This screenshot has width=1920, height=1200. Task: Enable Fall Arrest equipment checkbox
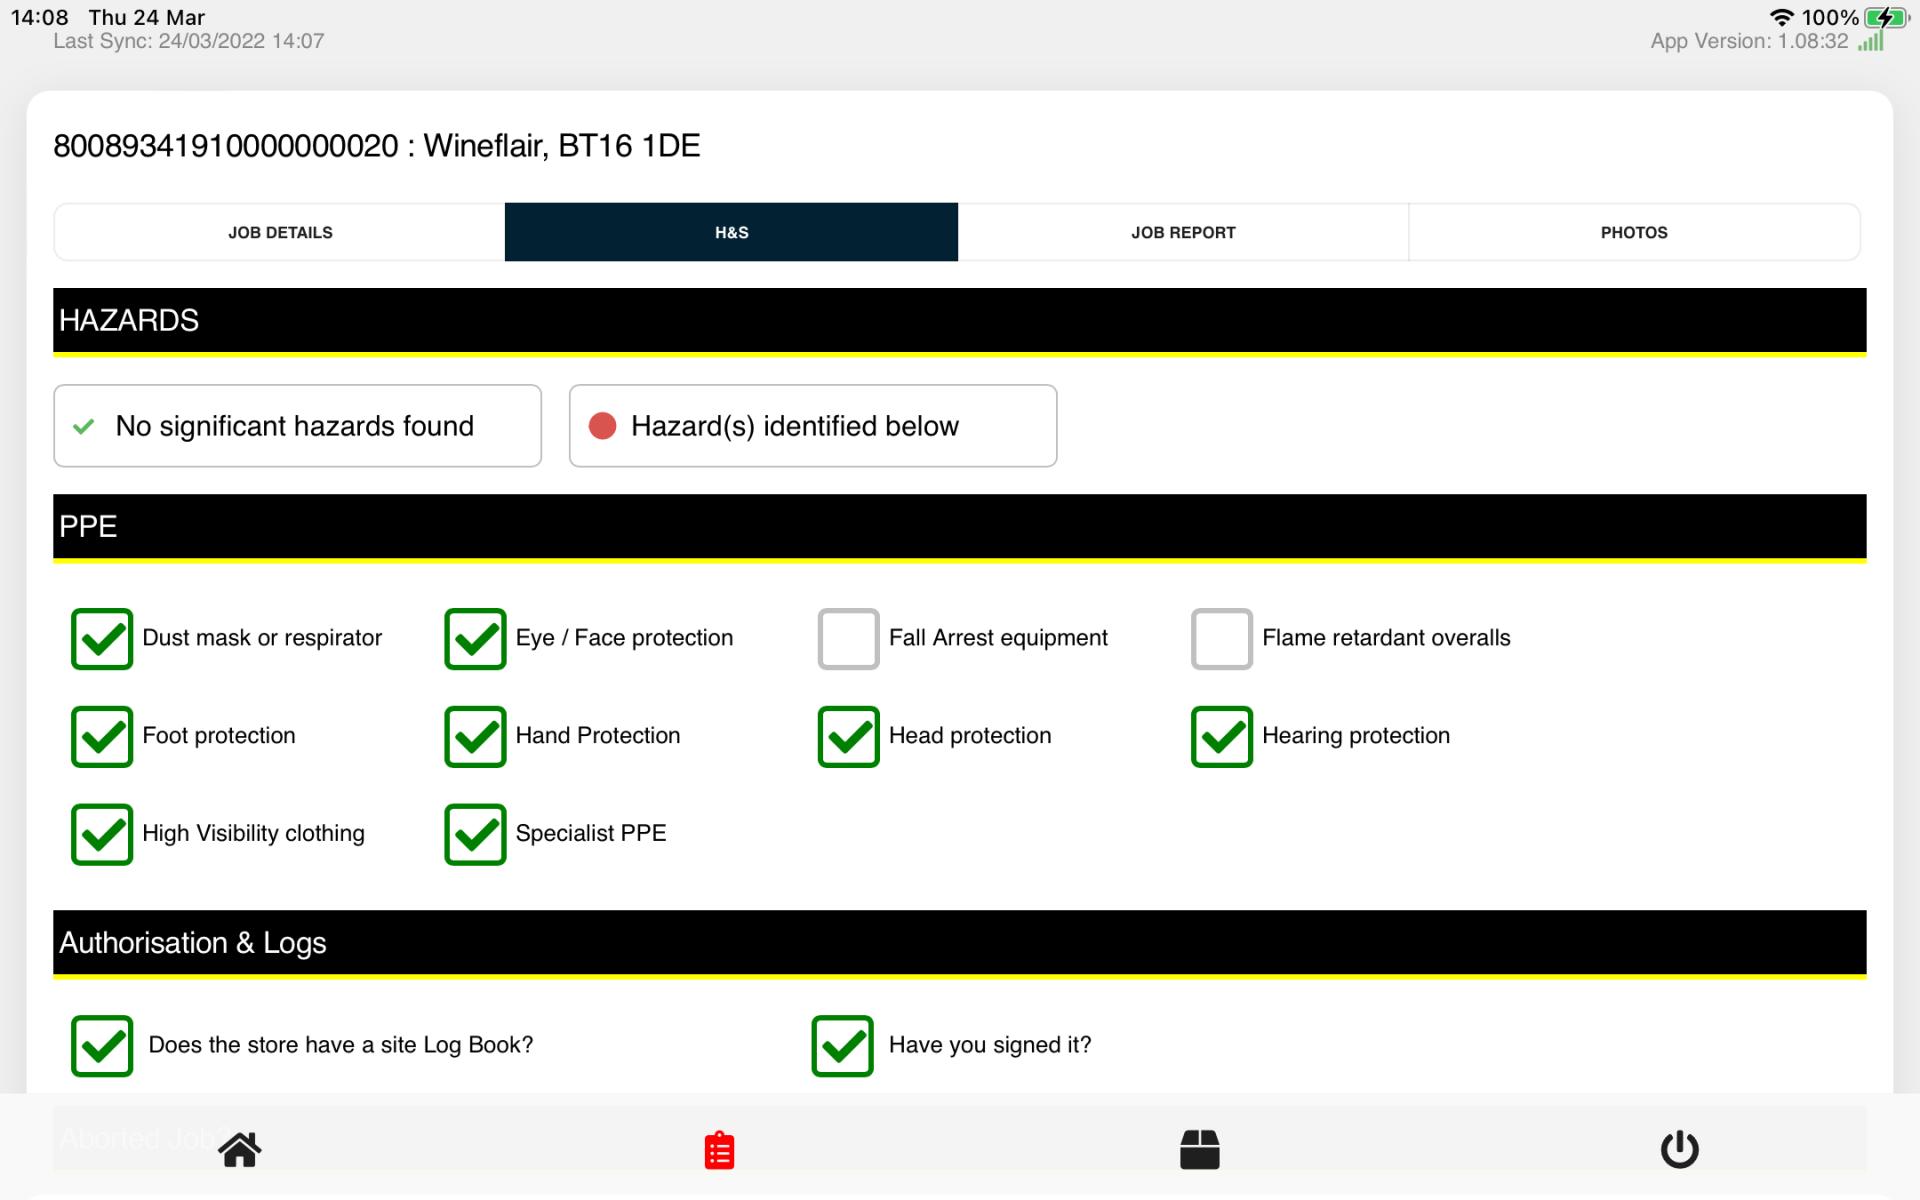pyautogui.click(x=848, y=639)
